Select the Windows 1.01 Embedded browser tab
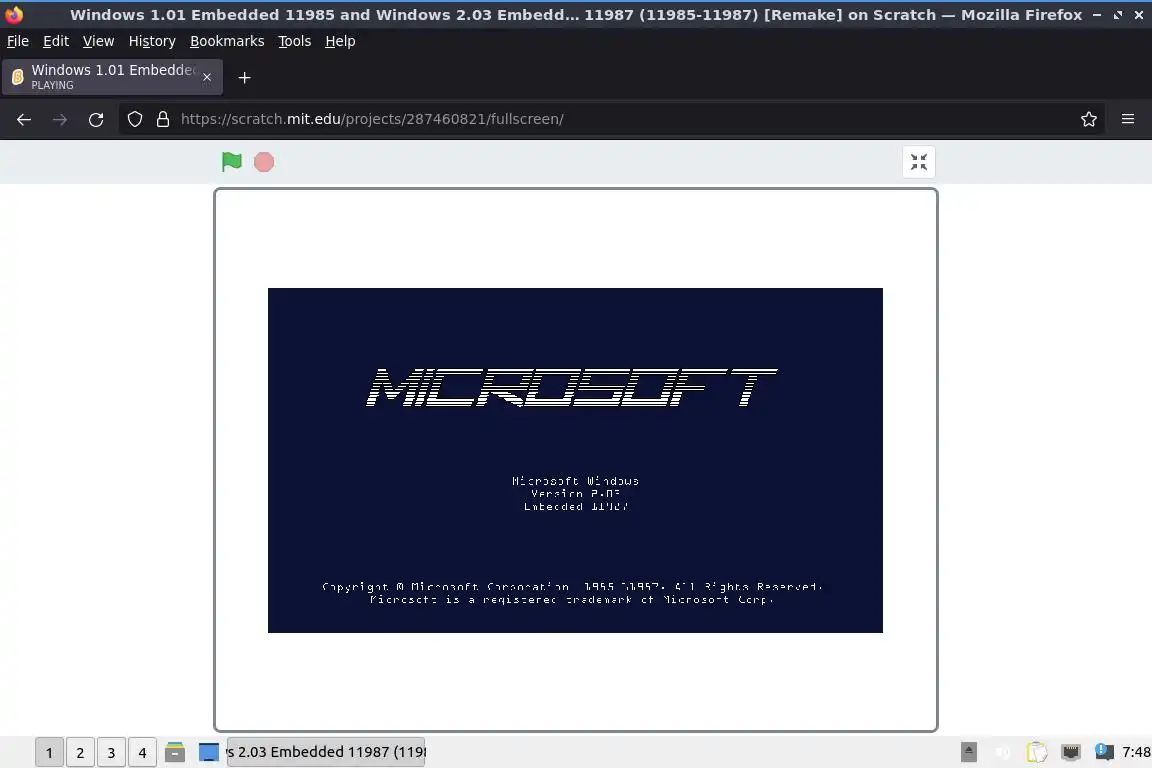 (112, 77)
